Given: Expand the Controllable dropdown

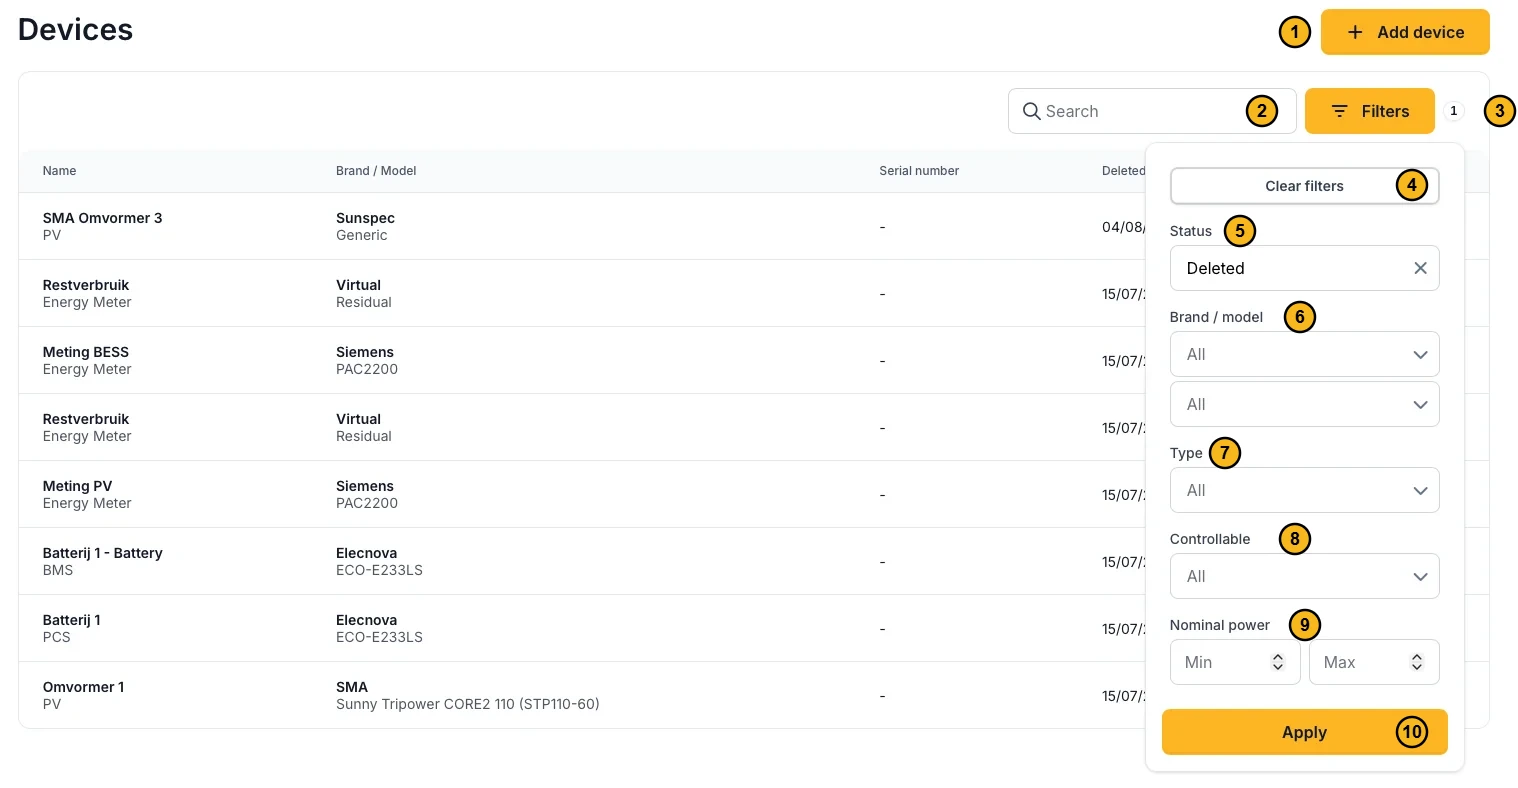Looking at the screenshot, I should click(1304, 576).
